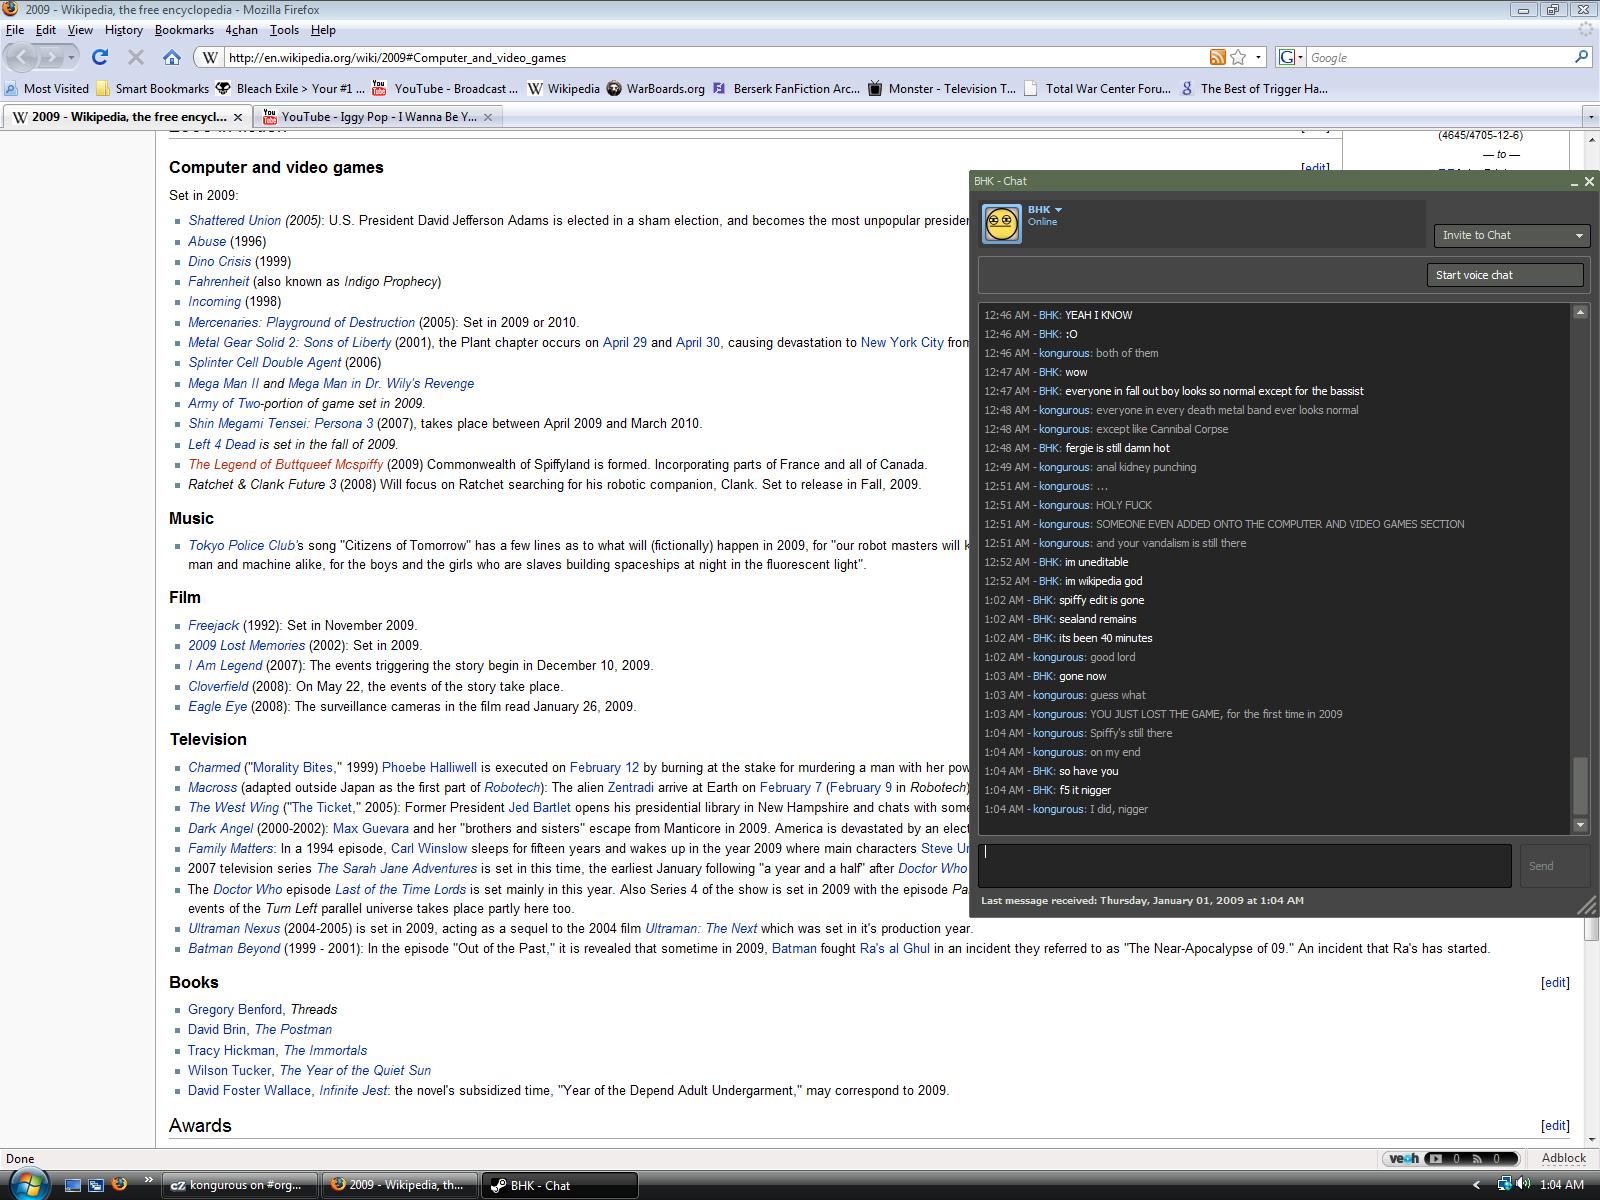Open the Bleach Exile bookmark
The height and width of the screenshot is (1200, 1600).
pyautogui.click(x=289, y=88)
